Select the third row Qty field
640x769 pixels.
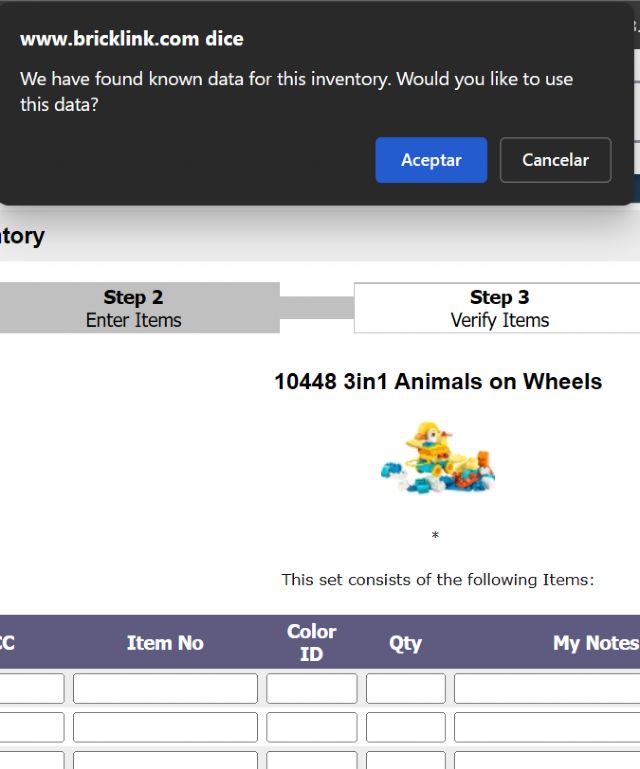[x=405, y=760]
